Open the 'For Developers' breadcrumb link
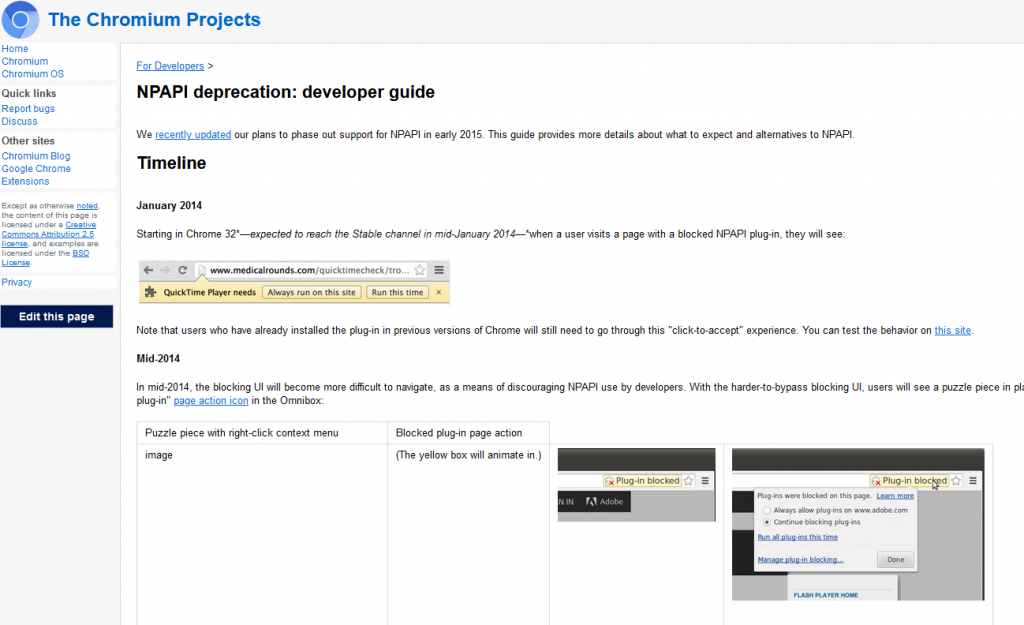This screenshot has height=625, width=1024. (x=170, y=66)
